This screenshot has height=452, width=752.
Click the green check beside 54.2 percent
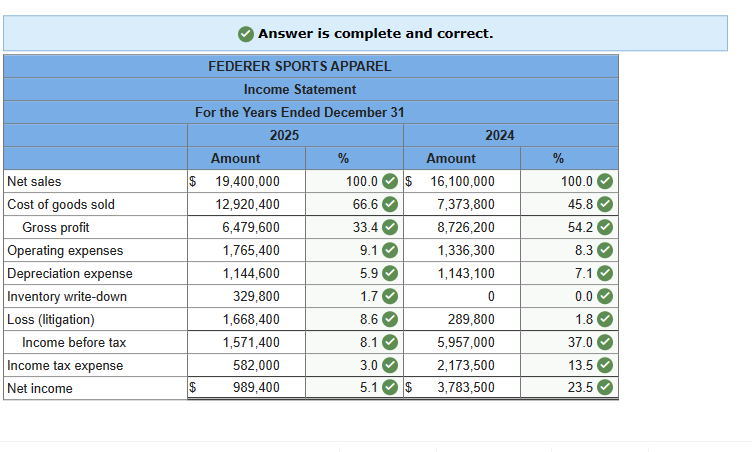pos(605,227)
